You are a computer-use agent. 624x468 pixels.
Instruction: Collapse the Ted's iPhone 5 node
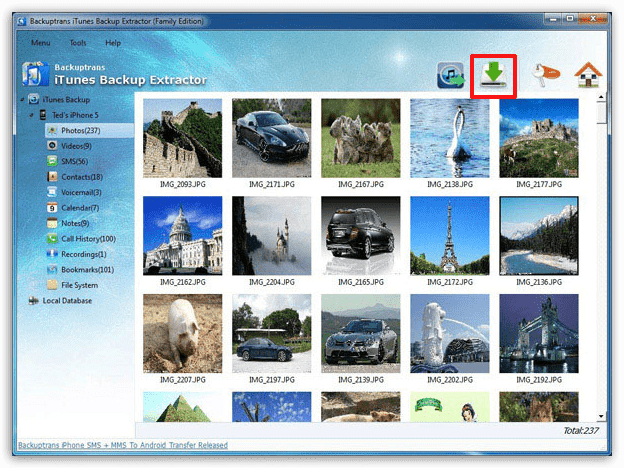click(31, 115)
